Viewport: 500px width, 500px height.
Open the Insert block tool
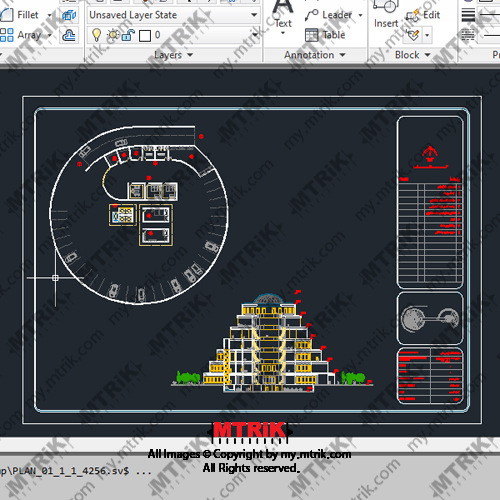(x=386, y=15)
